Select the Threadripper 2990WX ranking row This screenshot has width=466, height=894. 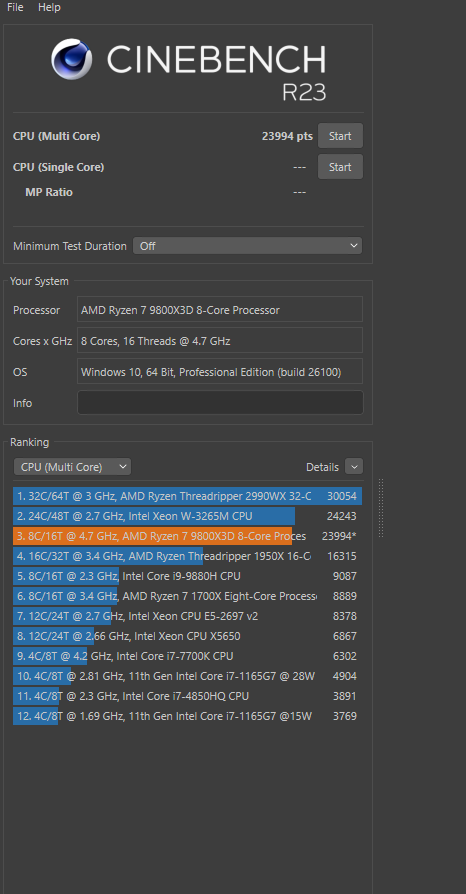188,496
